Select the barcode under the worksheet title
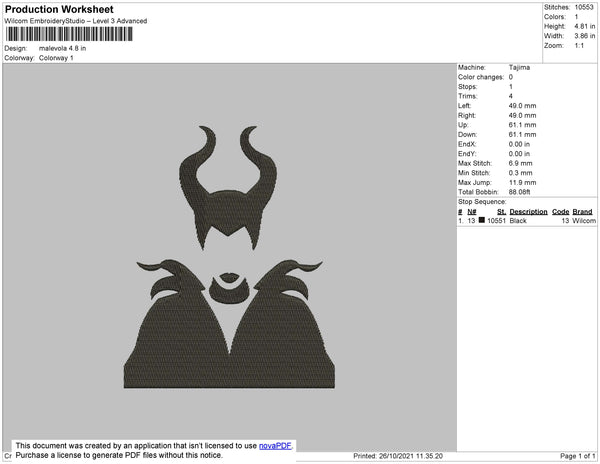Image resolution: width=600 pixels, height=464 pixels. tap(69, 34)
